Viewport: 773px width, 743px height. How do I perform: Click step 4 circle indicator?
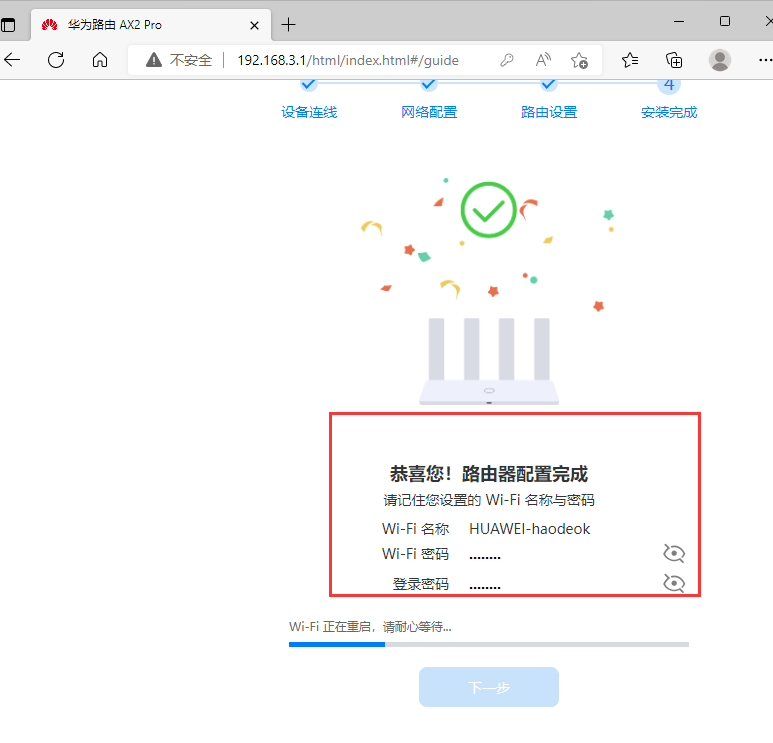click(669, 85)
